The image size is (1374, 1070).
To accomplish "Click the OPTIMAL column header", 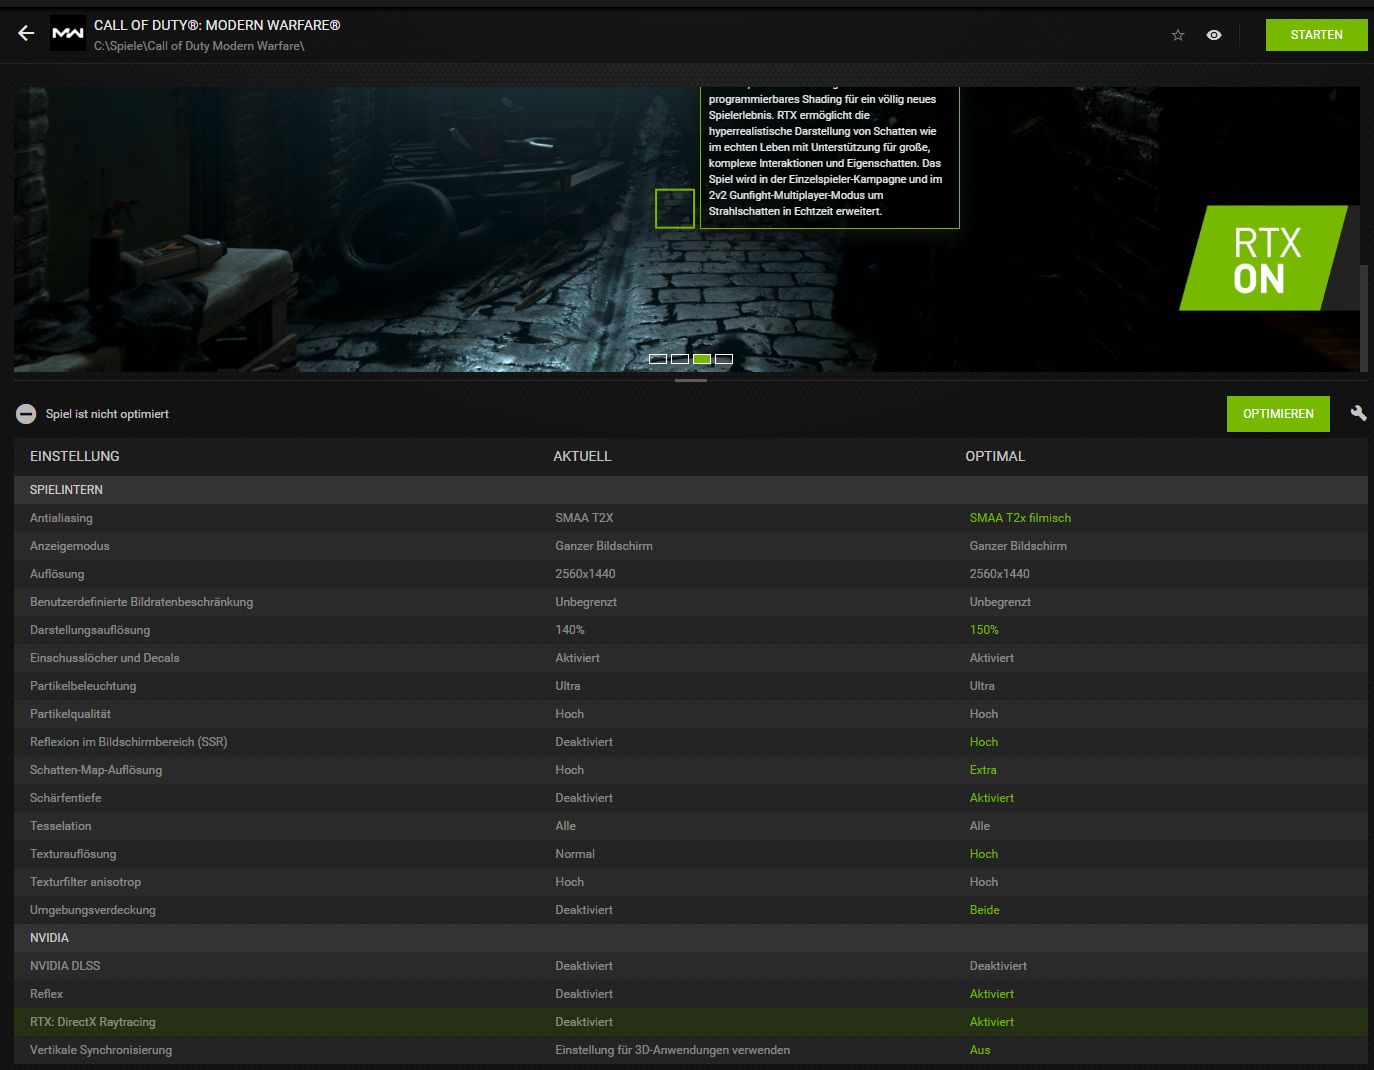I will (995, 456).
